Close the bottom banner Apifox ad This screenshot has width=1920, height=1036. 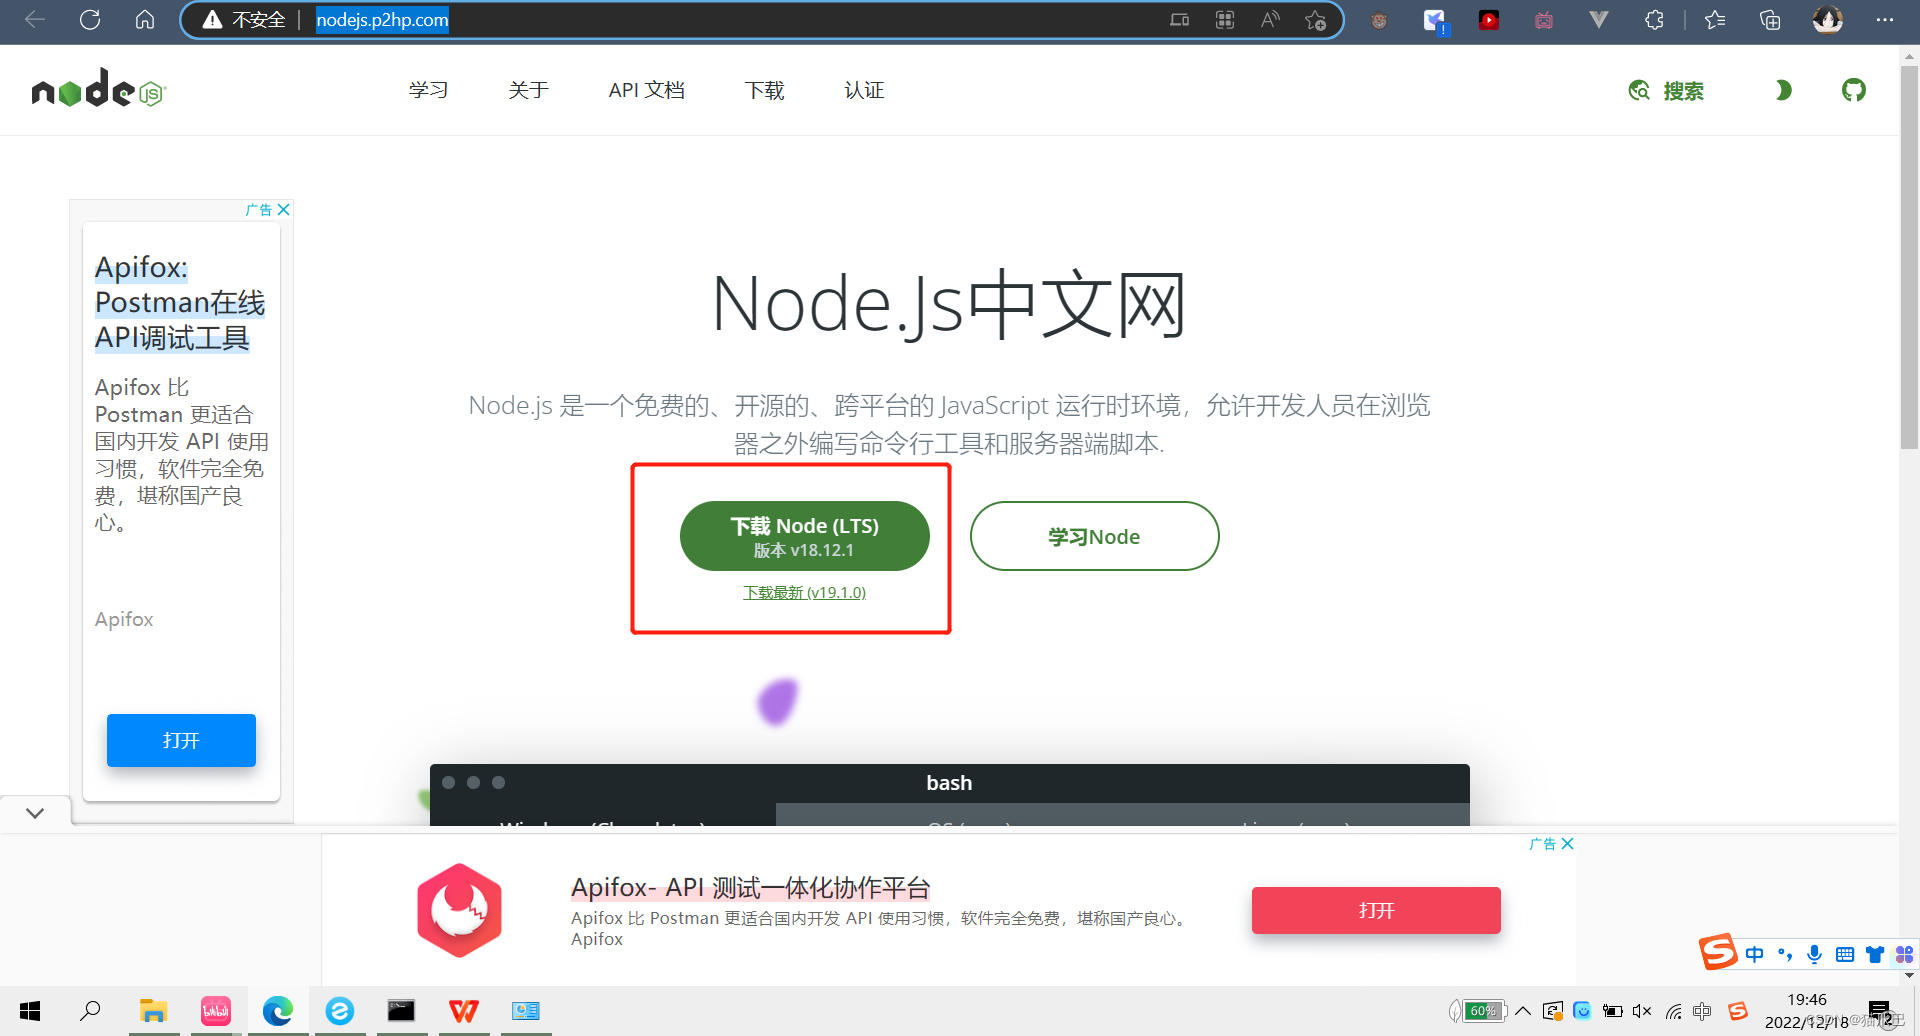(1568, 843)
